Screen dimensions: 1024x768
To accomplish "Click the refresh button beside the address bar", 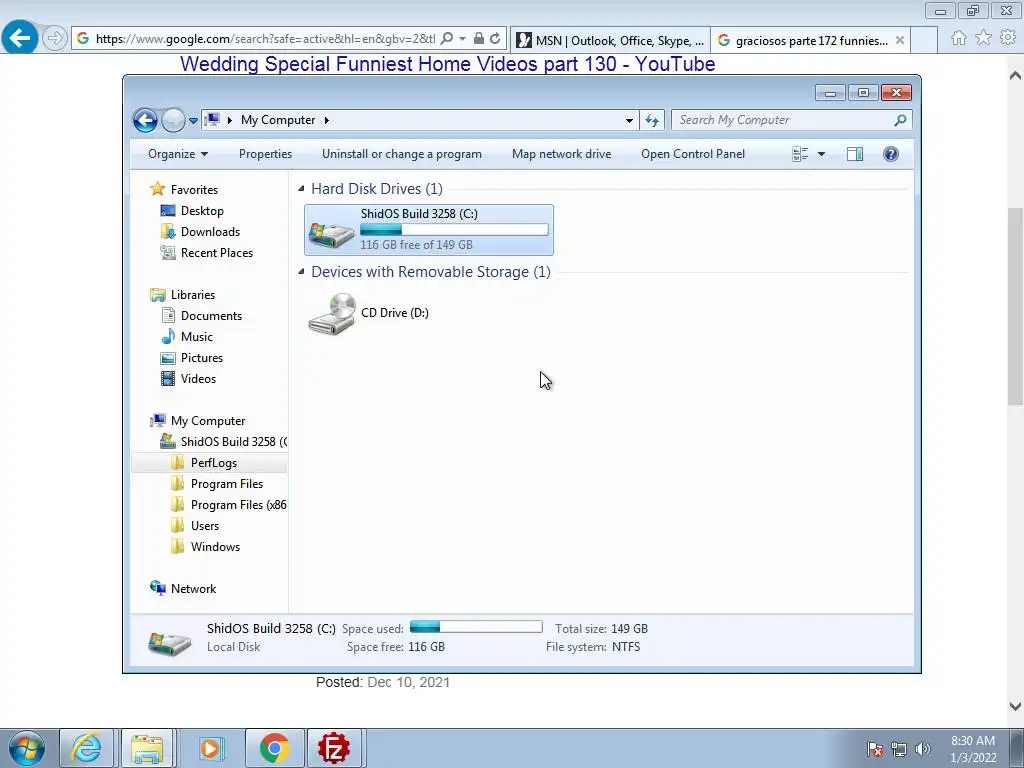I will 652,120.
